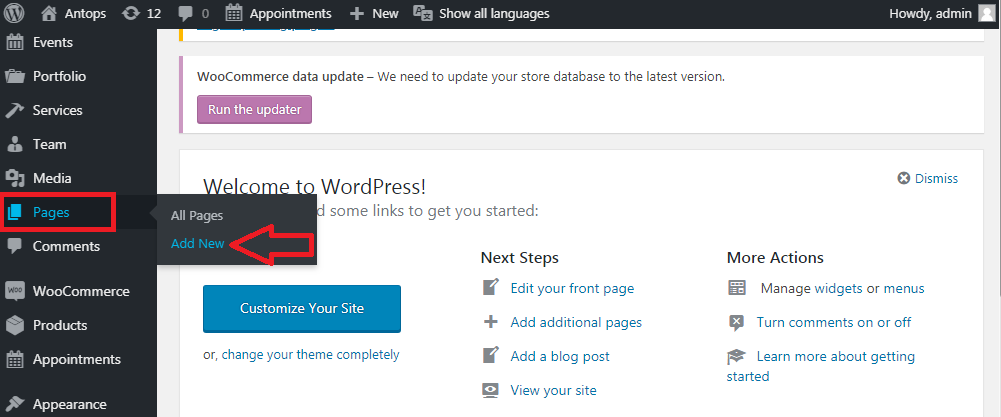Click Dismiss link on welcome panel

click(x=937, y=178)
